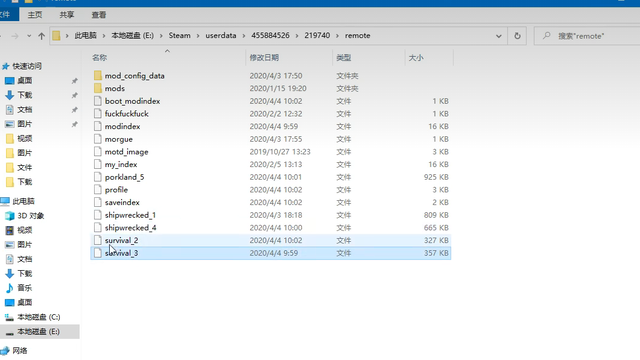Select the morgue file icon
The height and width of the screenshot is (360, 640).
pos(98,139)
